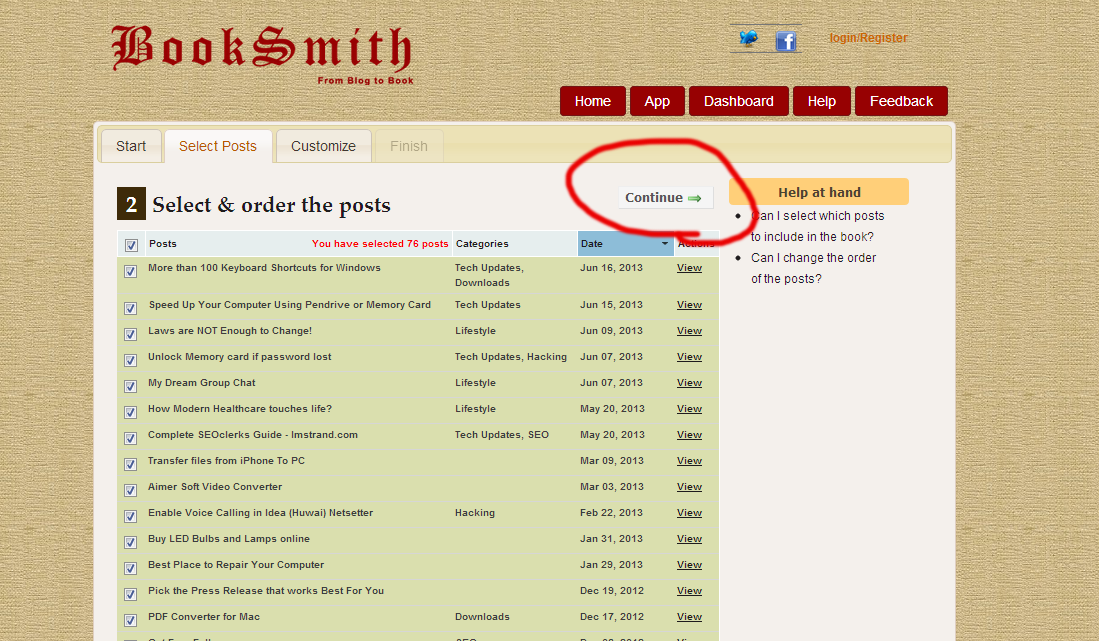The height and width of the screenshot is (641, 1099).
Task: Switch to the Finish tab
Action: click(x=409, y=146)
